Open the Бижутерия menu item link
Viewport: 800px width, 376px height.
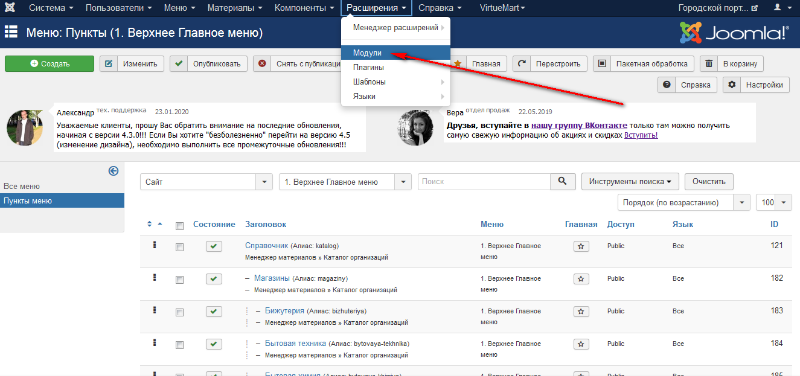pos(285,310)
